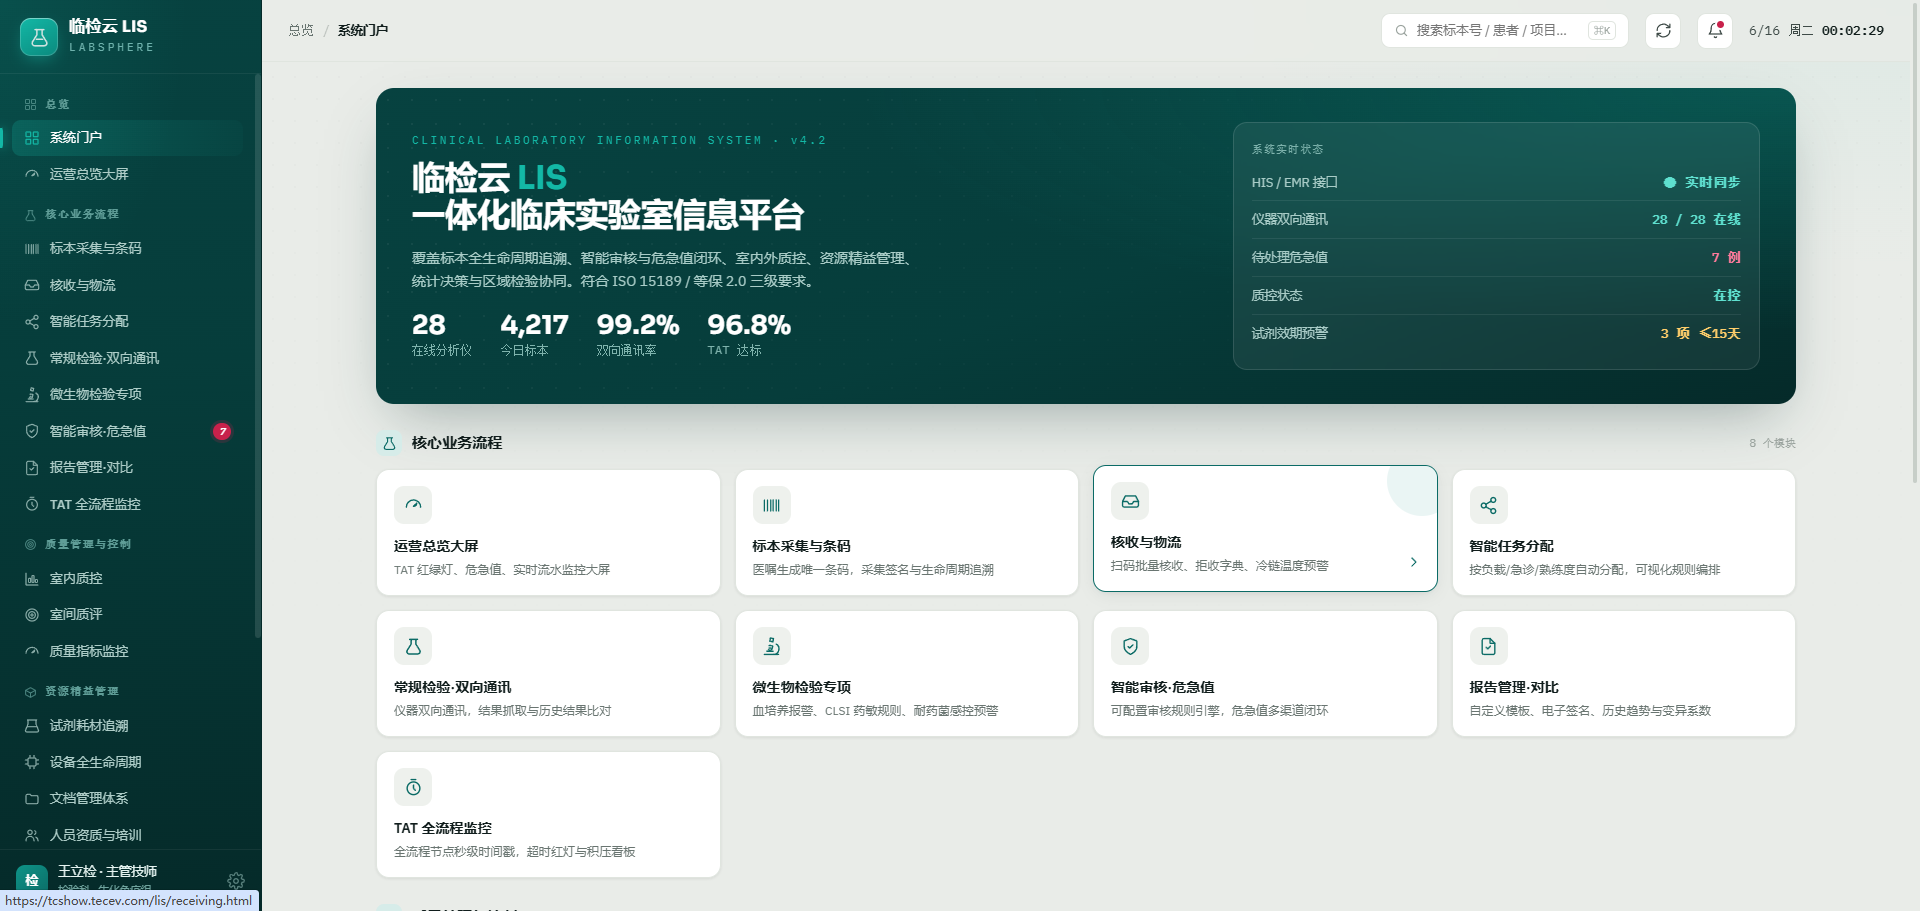This screenshot has height=911, width=1920.
Task: Click the 8 个模块 count label
Action: coord(1772,443)
